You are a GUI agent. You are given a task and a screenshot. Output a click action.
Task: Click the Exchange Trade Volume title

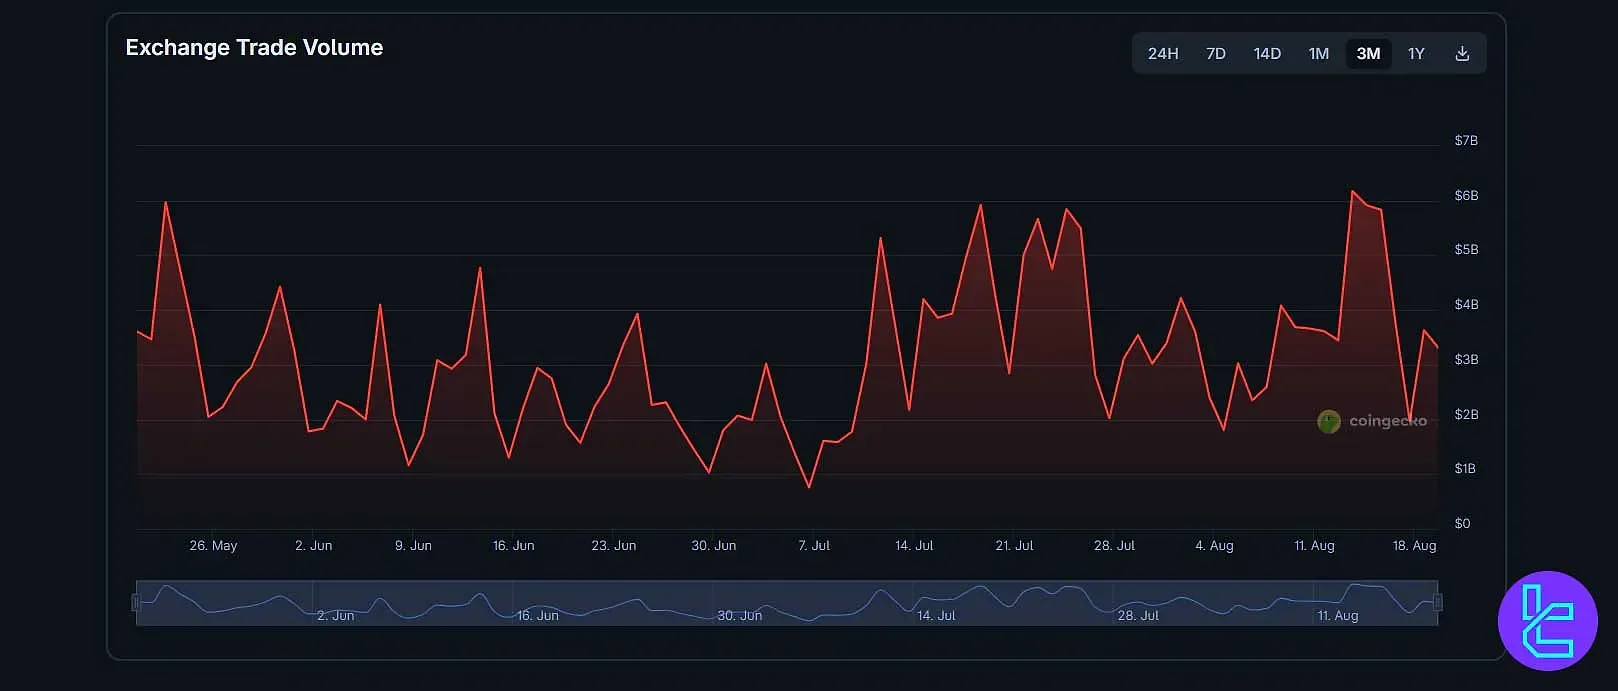254,48
